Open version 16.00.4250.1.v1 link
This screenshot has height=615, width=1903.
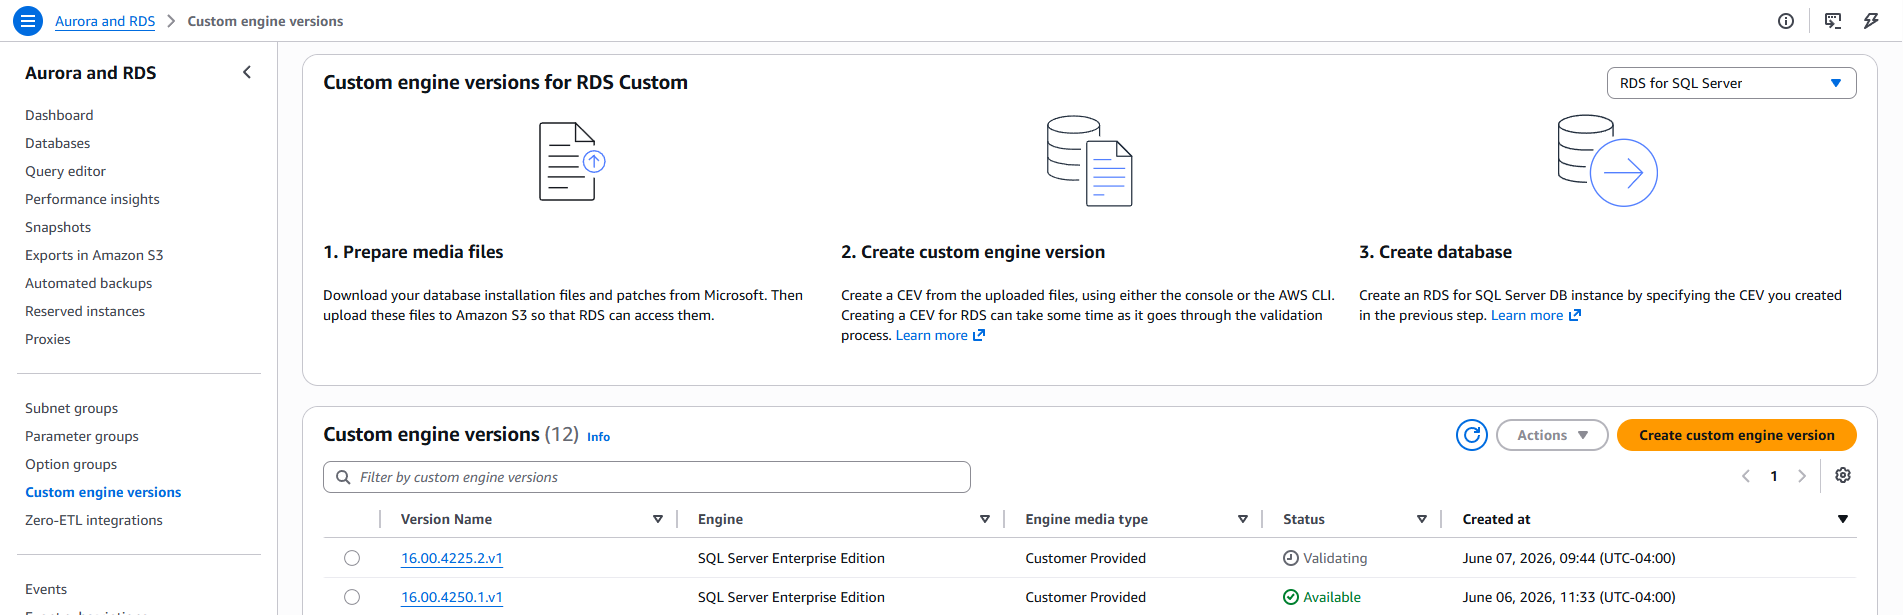tap(452, 597)
